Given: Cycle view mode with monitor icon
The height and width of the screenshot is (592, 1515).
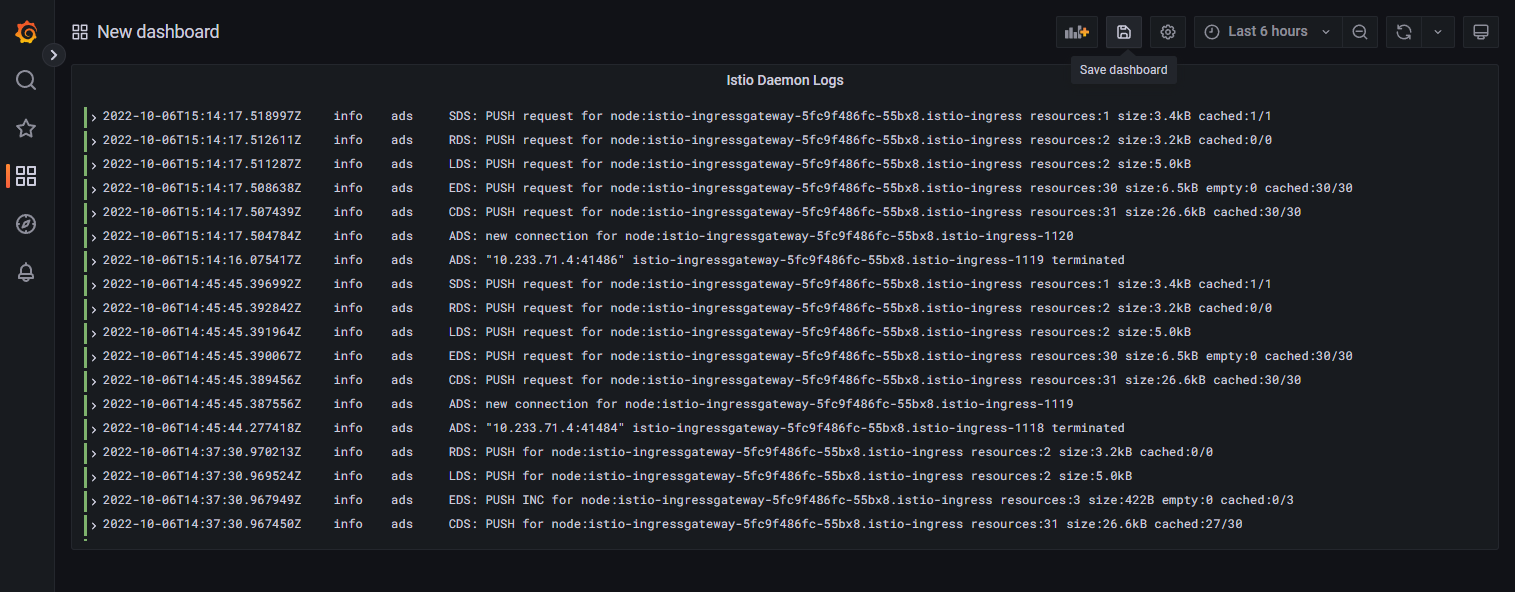Looking at the screenshot, I should tap(1480, 32).
